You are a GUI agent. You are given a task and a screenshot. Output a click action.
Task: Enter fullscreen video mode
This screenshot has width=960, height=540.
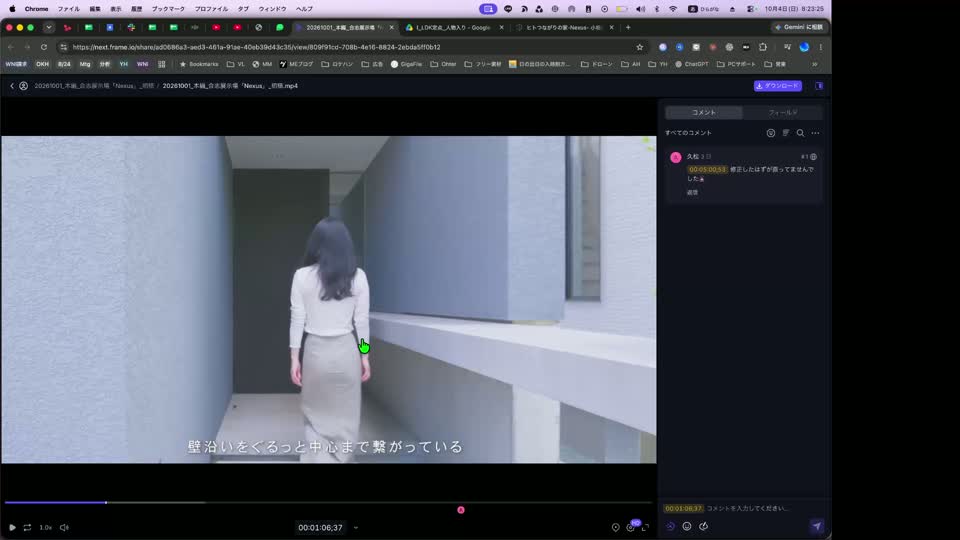click(645, 527)
